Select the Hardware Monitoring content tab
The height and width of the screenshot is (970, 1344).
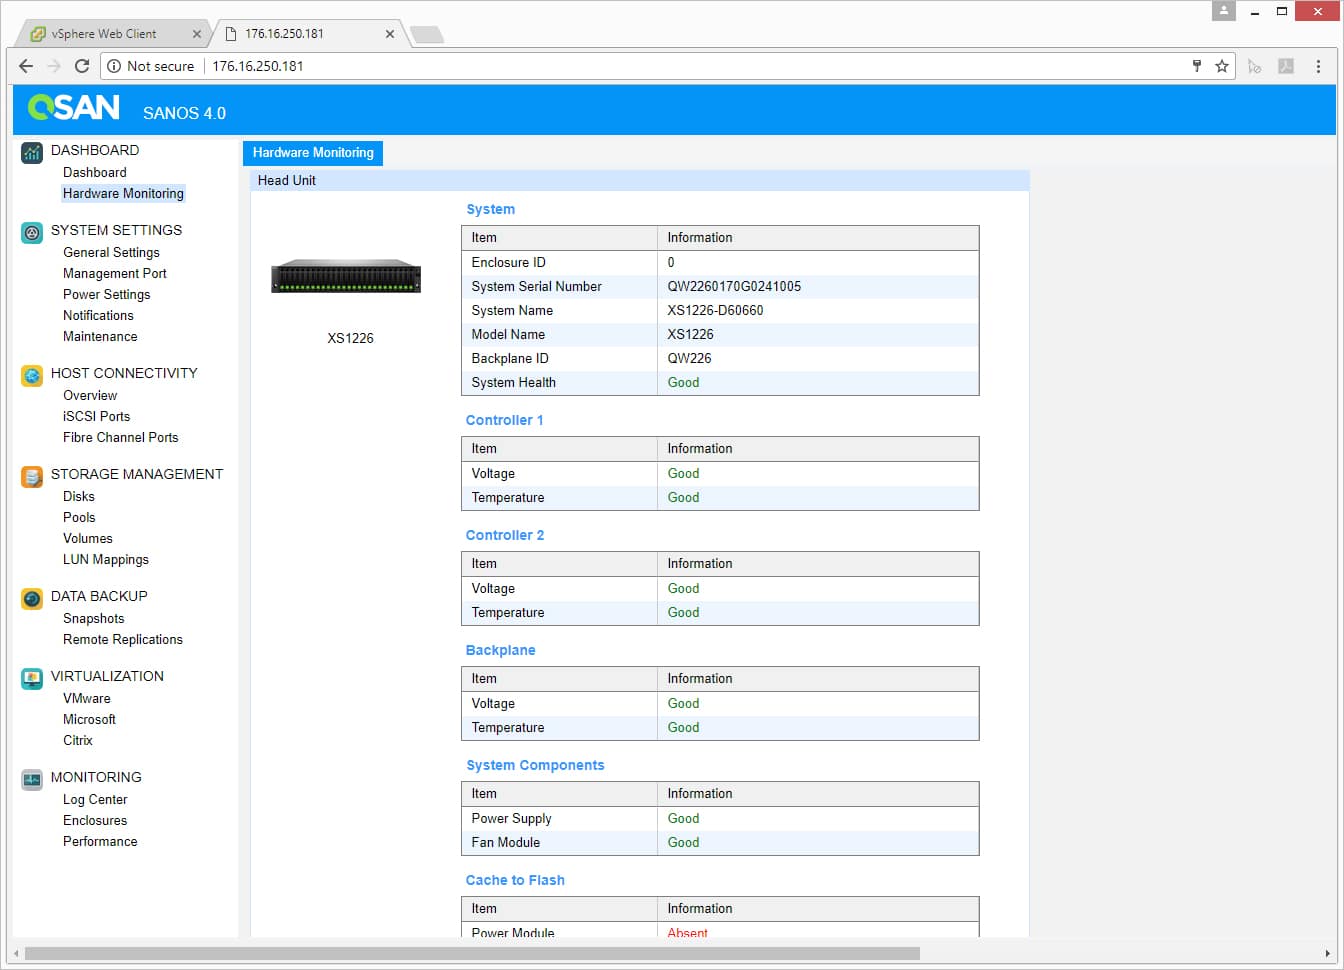313,153
